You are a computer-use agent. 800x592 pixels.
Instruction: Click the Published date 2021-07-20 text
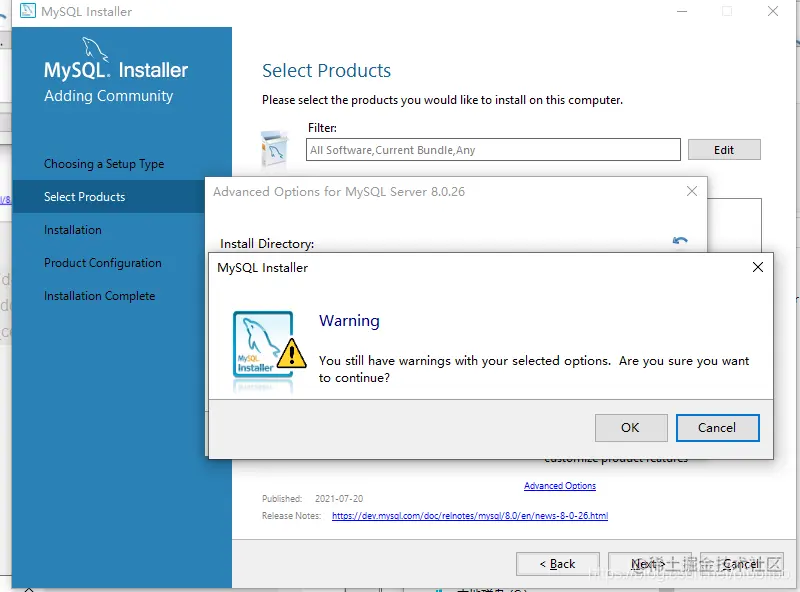(x=339, y=499)
